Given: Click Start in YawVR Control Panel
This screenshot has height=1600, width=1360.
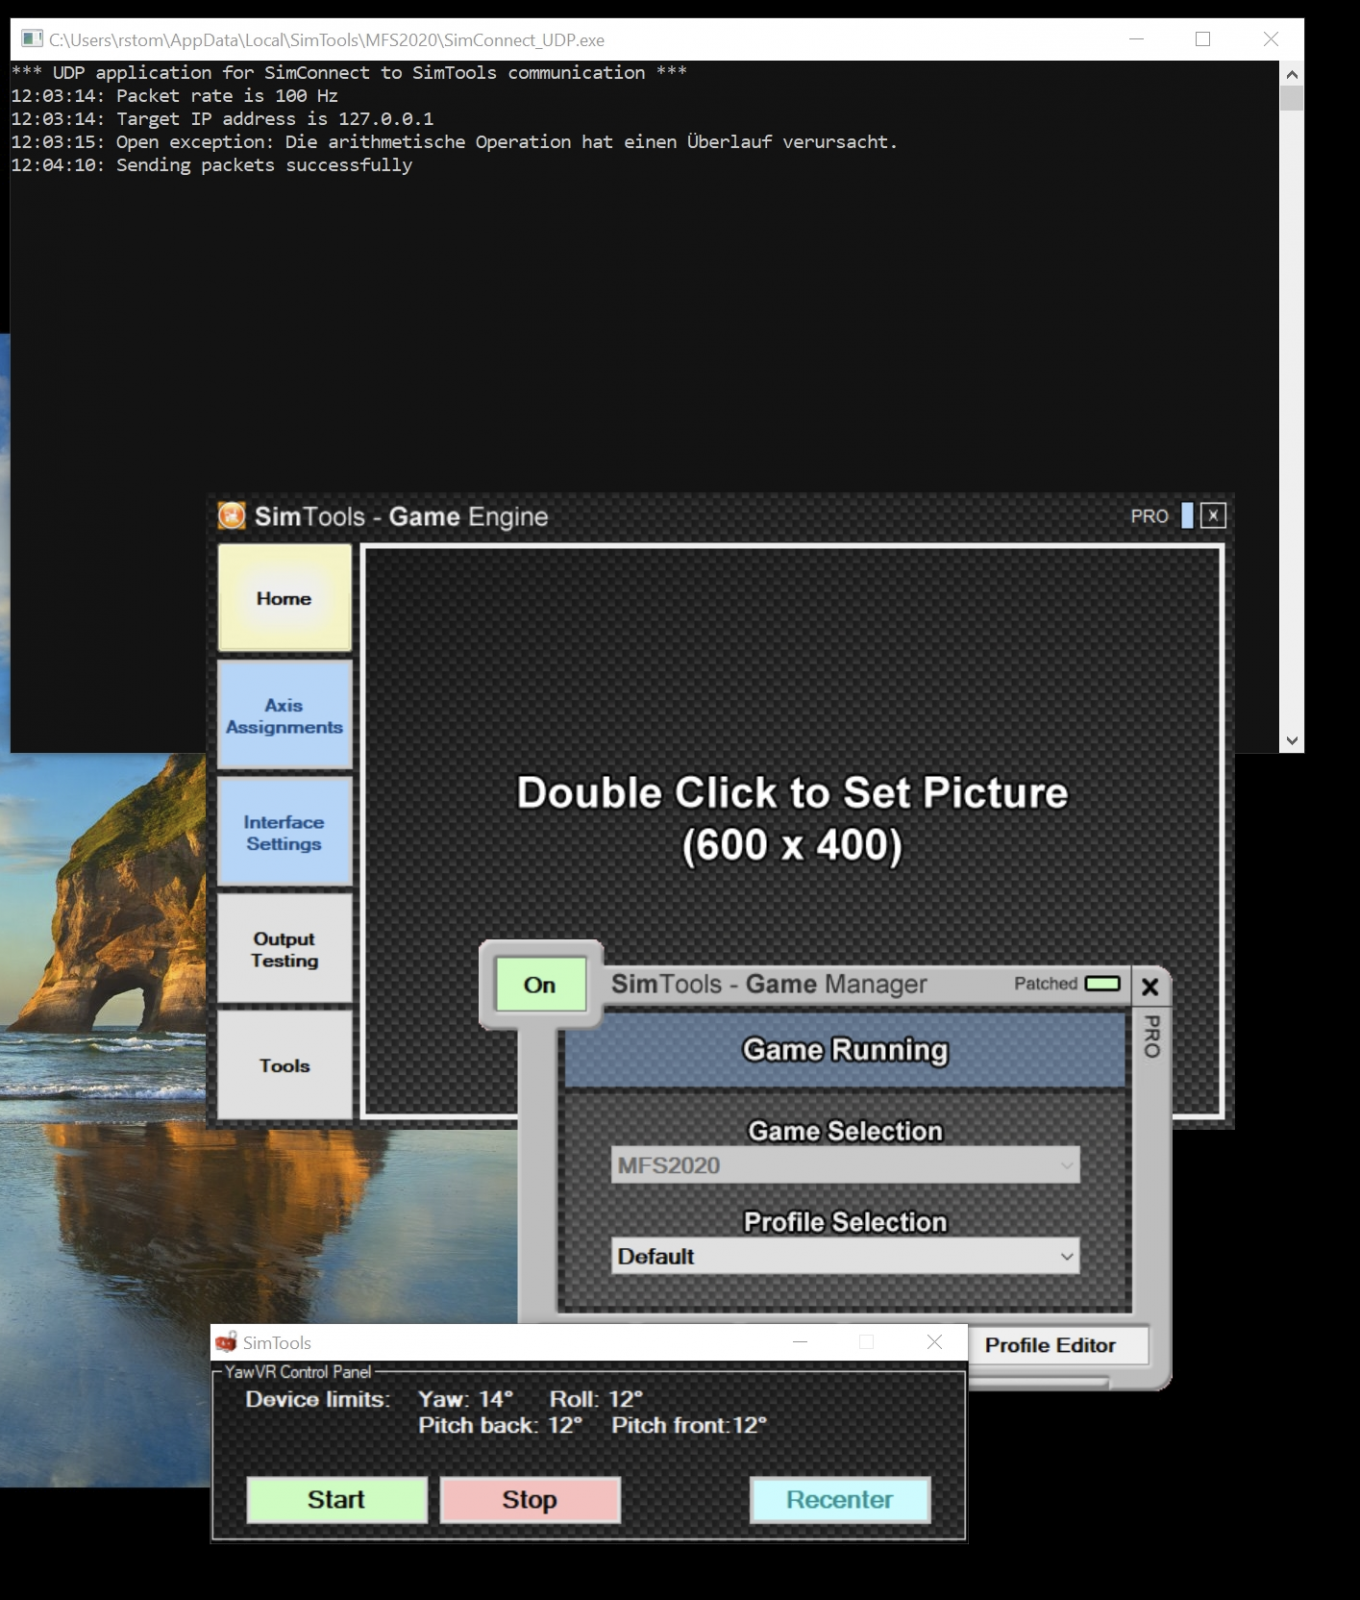Looking at the screenshot, I should pos(337,1500).
